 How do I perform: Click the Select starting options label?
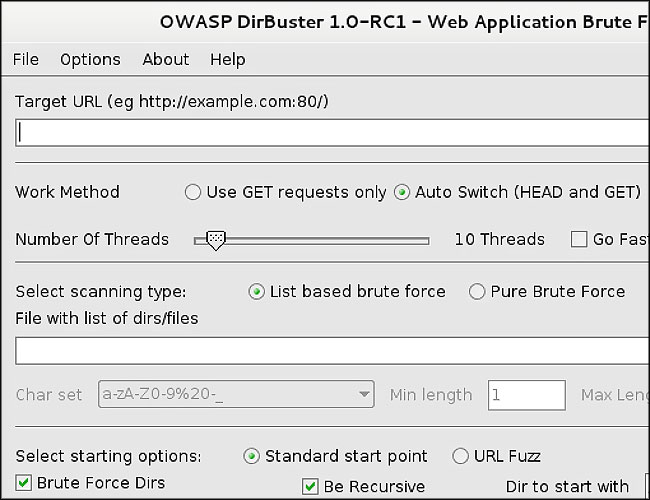108,456
